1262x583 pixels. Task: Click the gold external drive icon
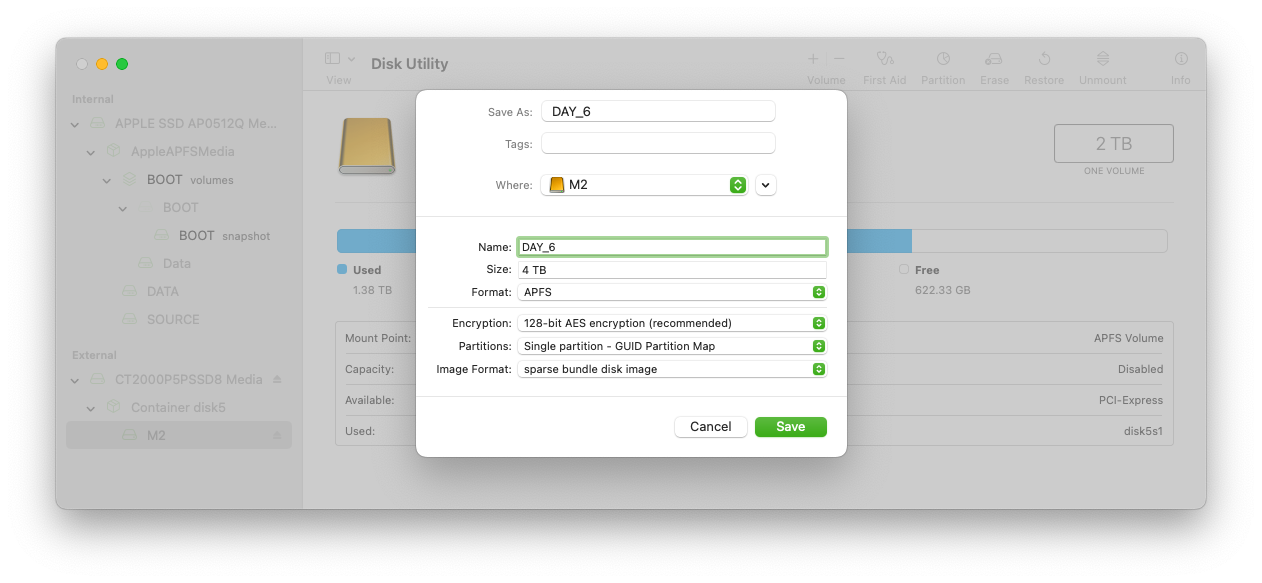tap(366, 146)
